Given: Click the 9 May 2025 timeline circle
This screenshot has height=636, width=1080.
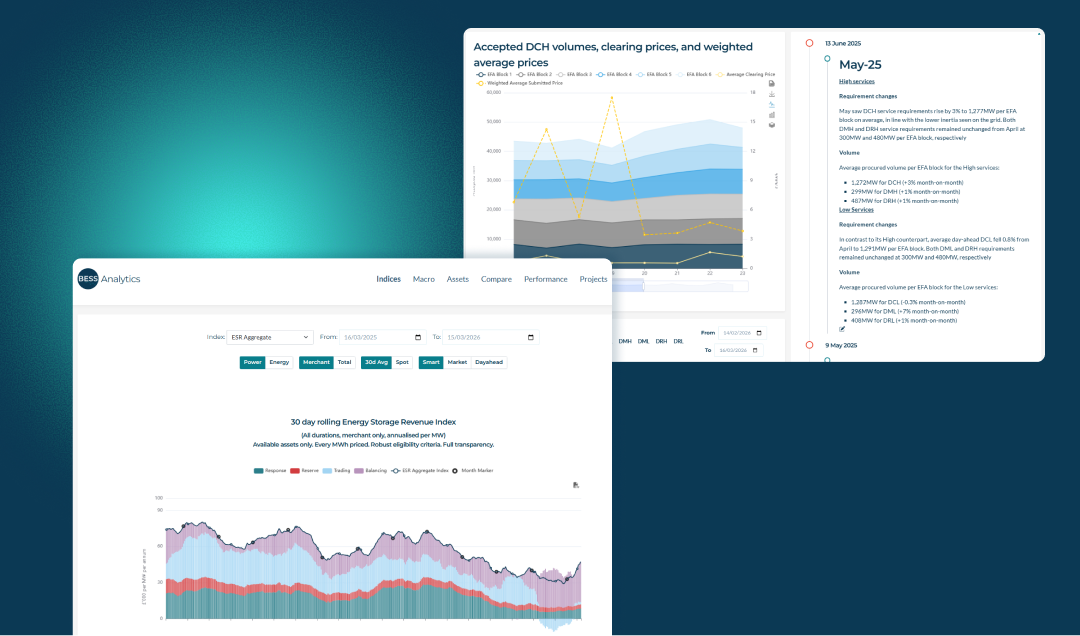Looking at the screenshot, I should 809,345.
